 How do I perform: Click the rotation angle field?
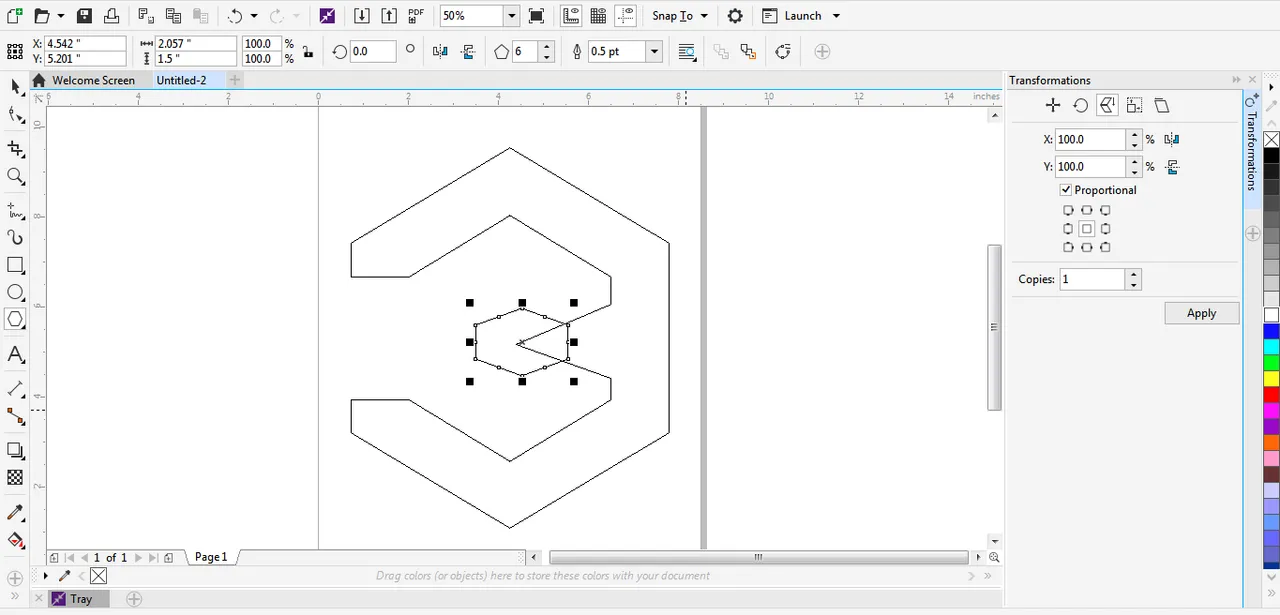(373, 51)
